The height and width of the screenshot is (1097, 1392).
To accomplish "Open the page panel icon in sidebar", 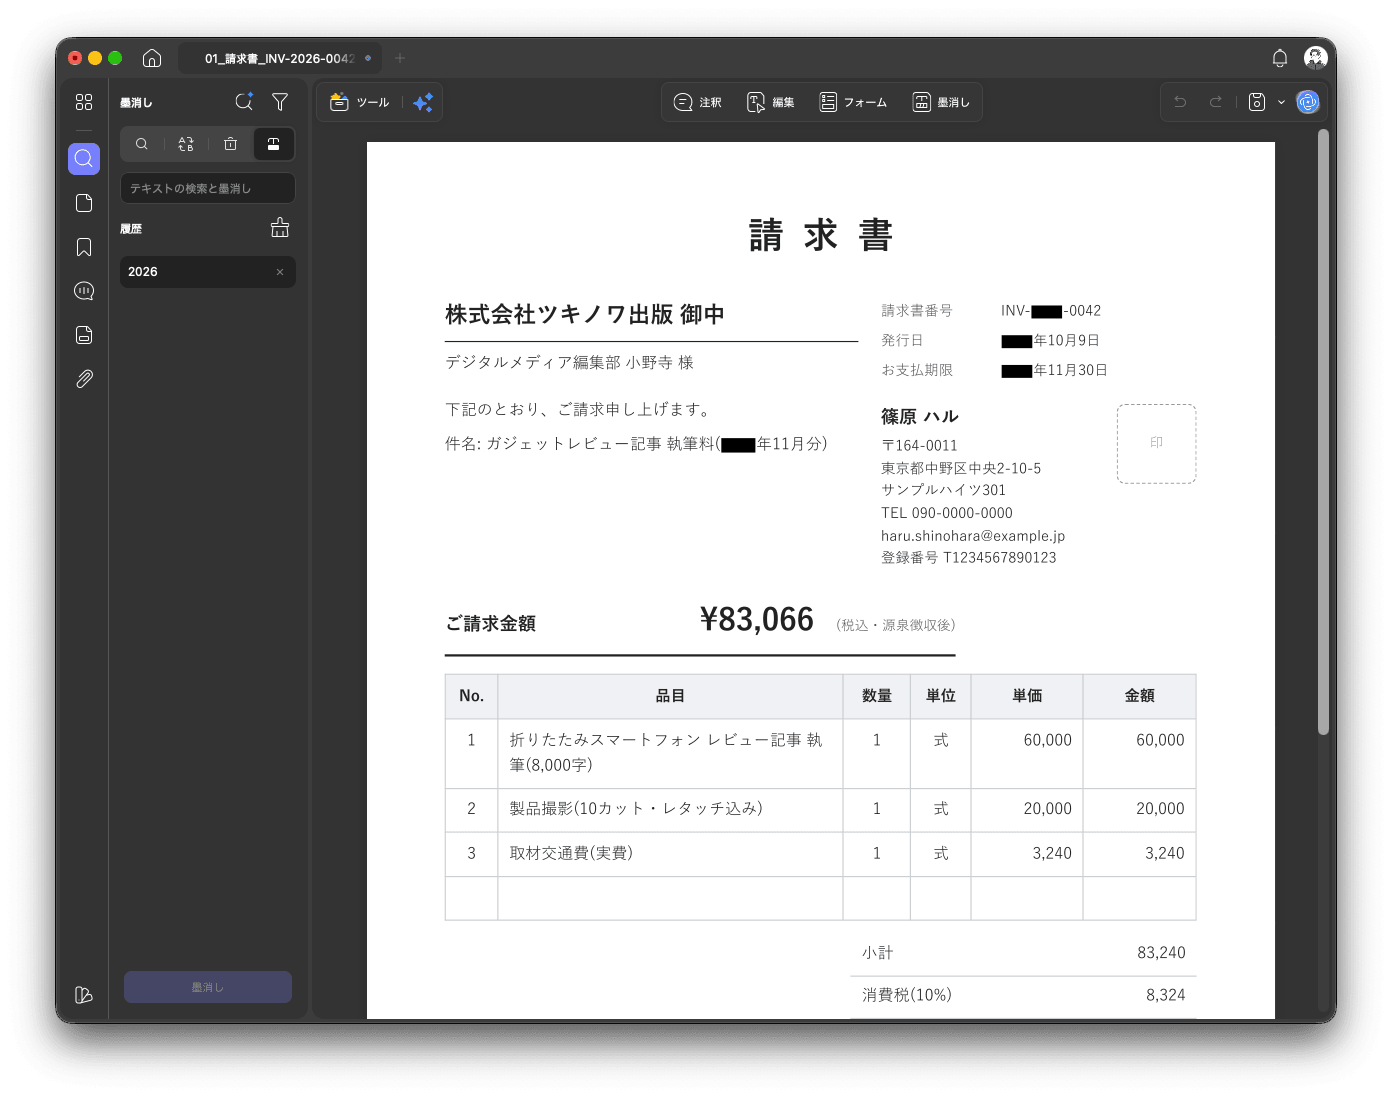I will (84, 203).
